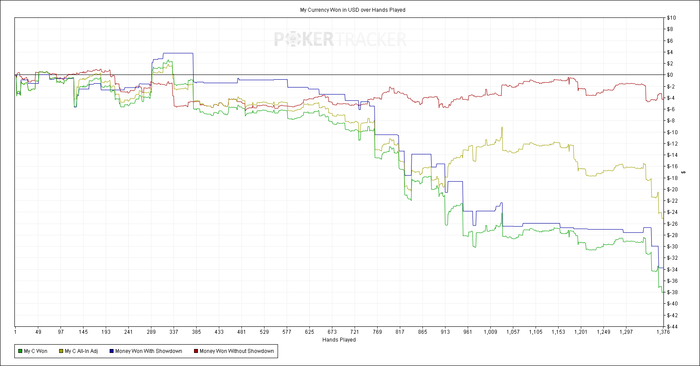Click the 721 tick on the x-axis
Viewport: 700px width, 366px height.
tap(354, 332)
